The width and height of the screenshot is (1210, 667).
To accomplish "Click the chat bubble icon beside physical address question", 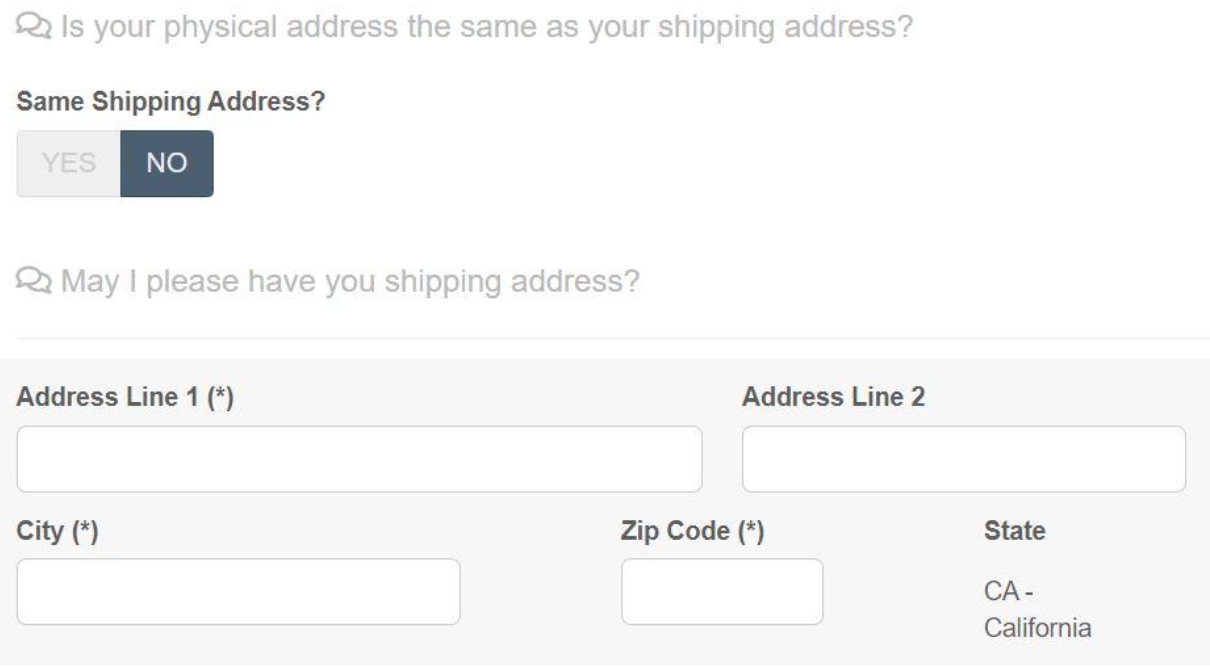I will point(30,25).
